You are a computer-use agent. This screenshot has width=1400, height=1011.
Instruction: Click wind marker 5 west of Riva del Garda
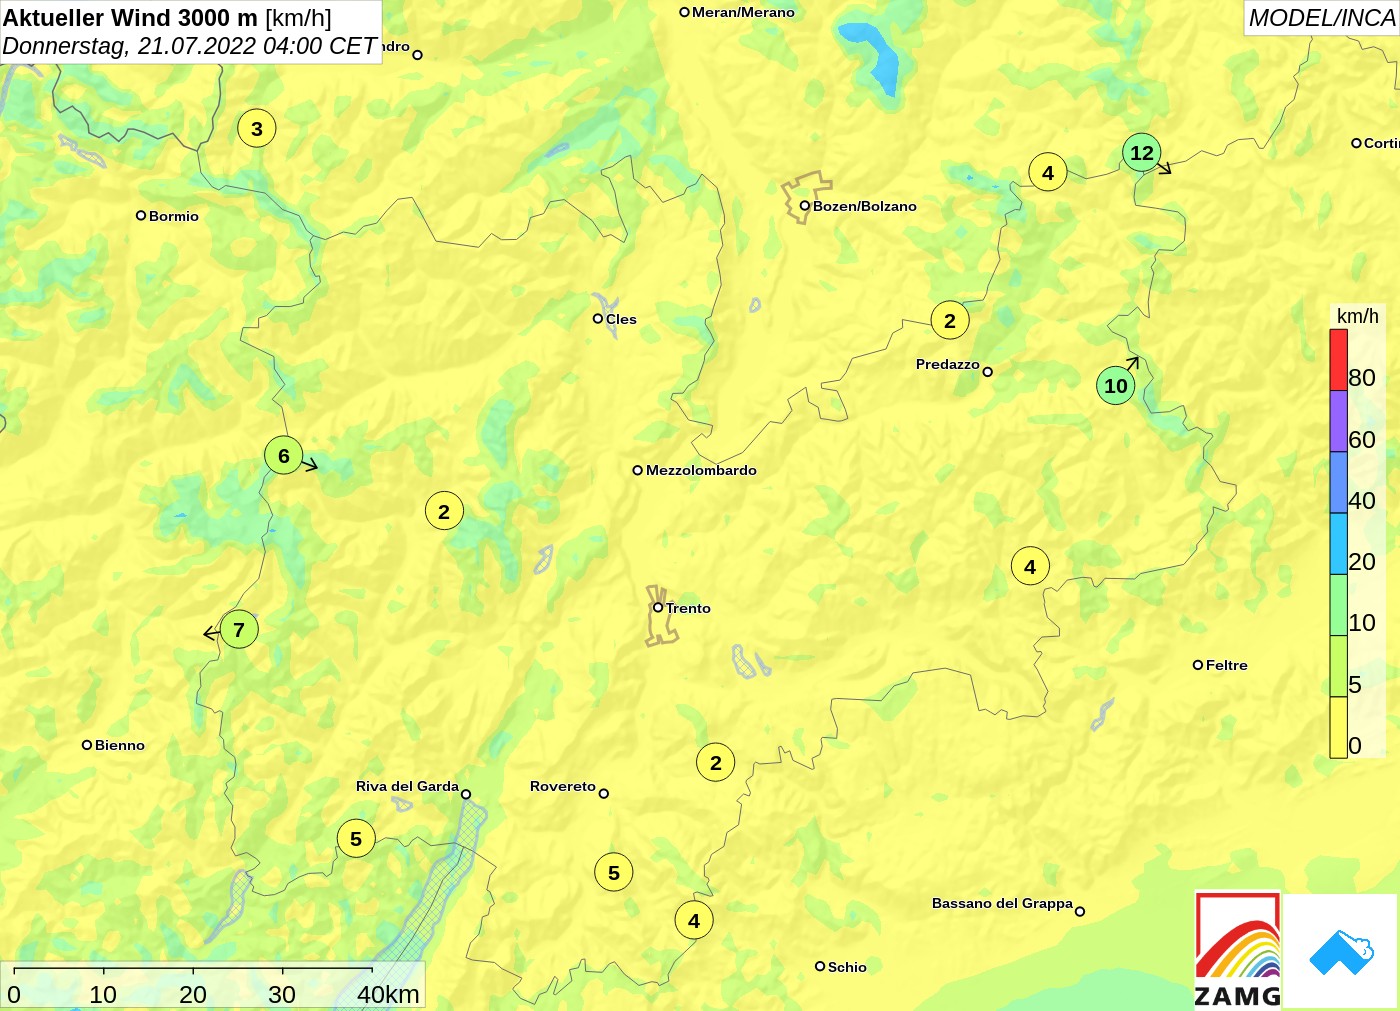coord(356,839)
